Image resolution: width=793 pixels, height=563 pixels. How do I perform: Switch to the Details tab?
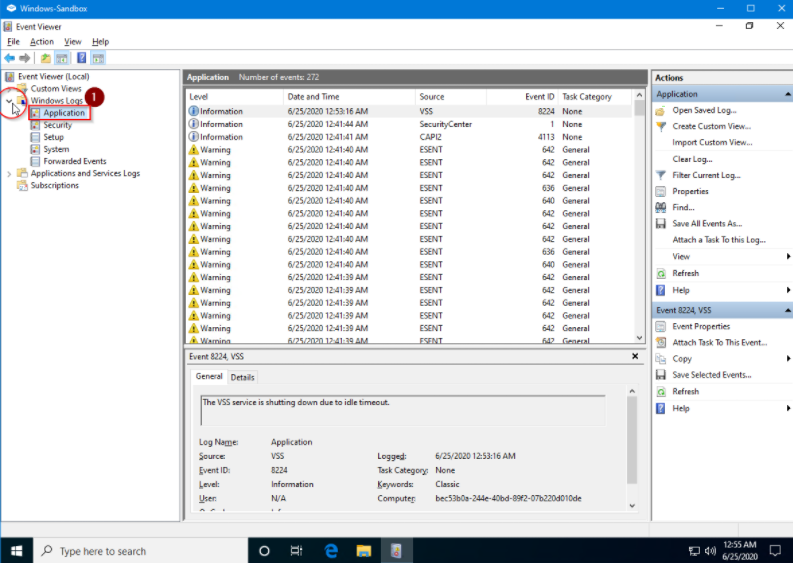[x=243, y=377]
